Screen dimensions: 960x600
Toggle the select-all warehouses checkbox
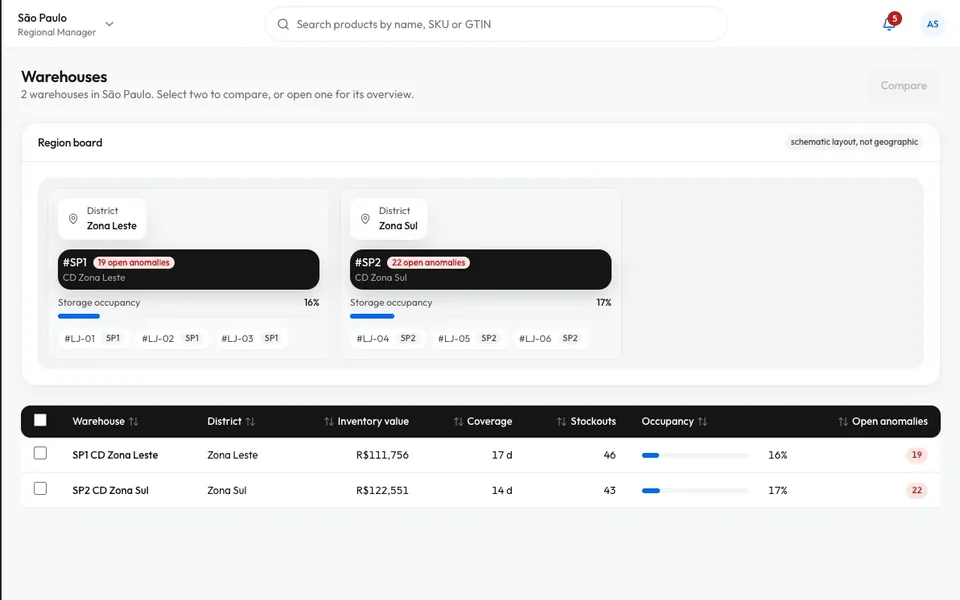(x=40, y=420)
